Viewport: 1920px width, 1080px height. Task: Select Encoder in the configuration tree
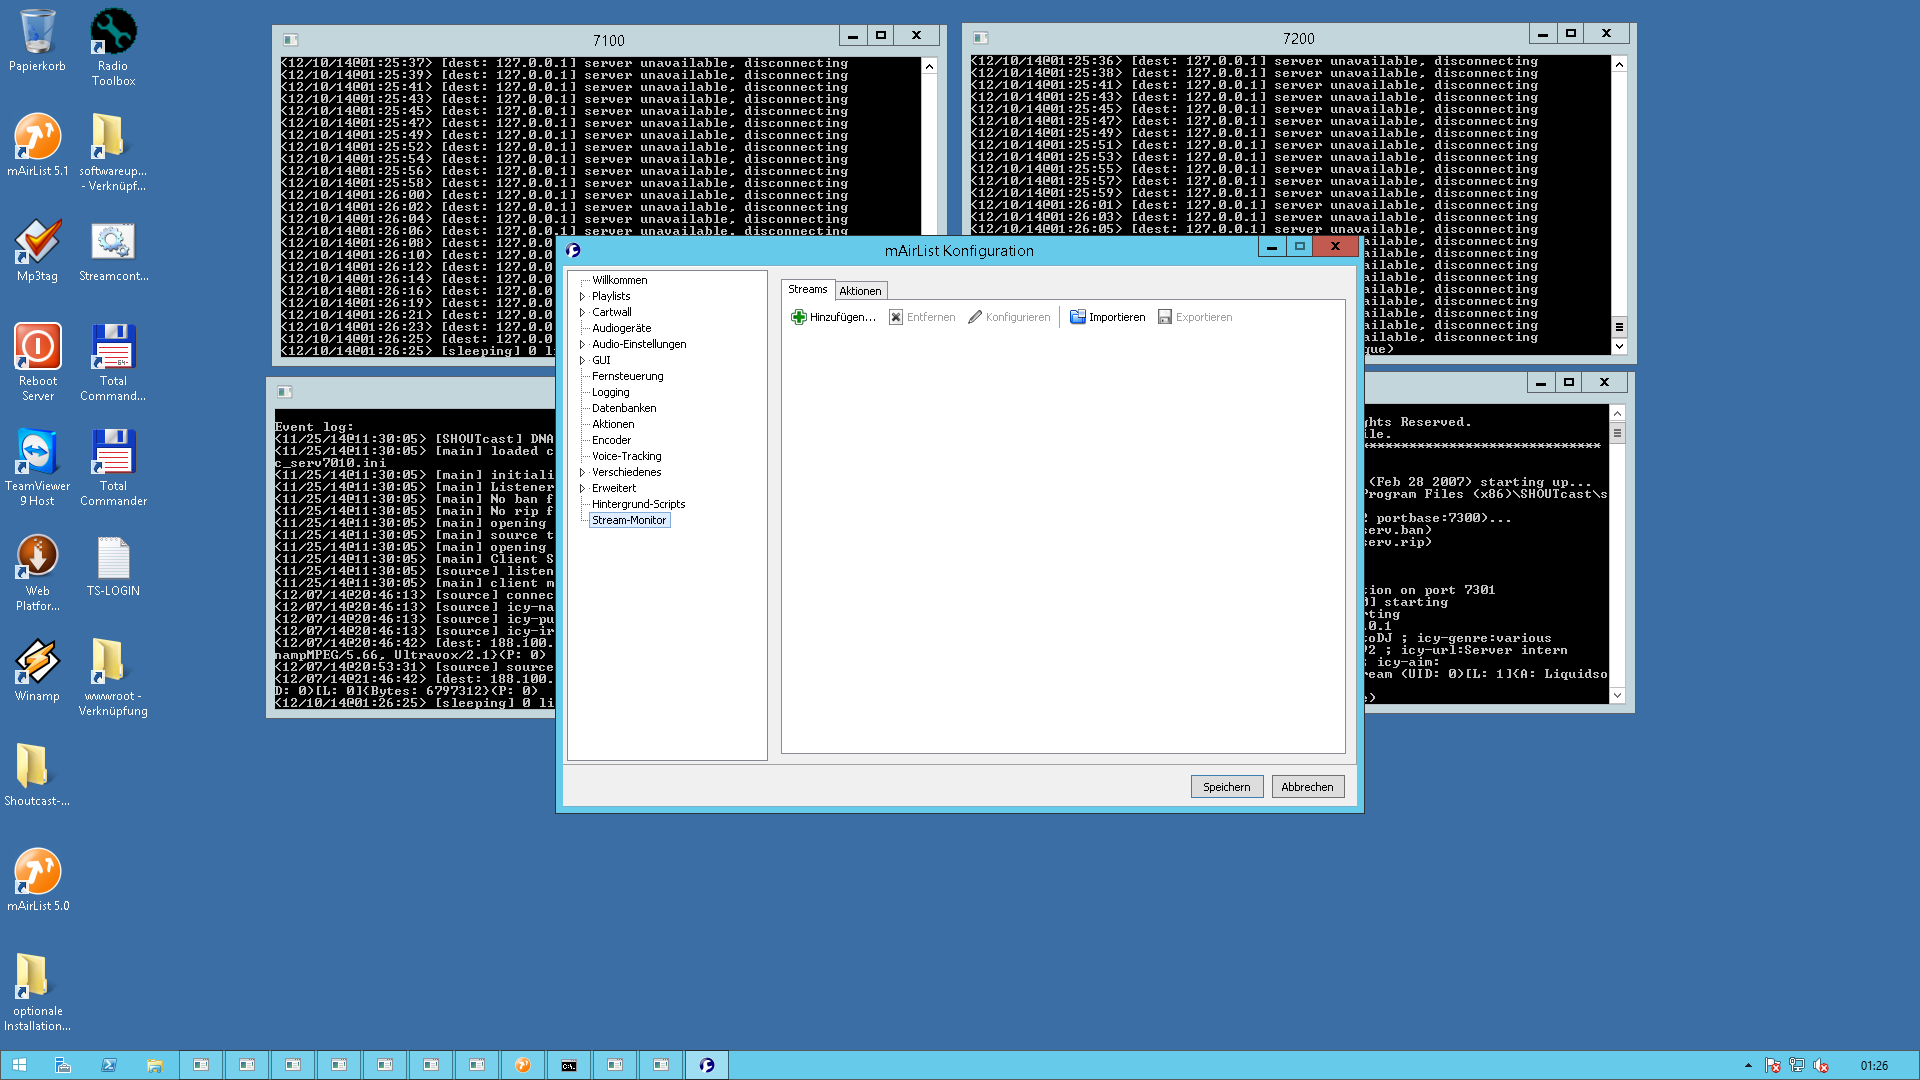click(611, 440)
